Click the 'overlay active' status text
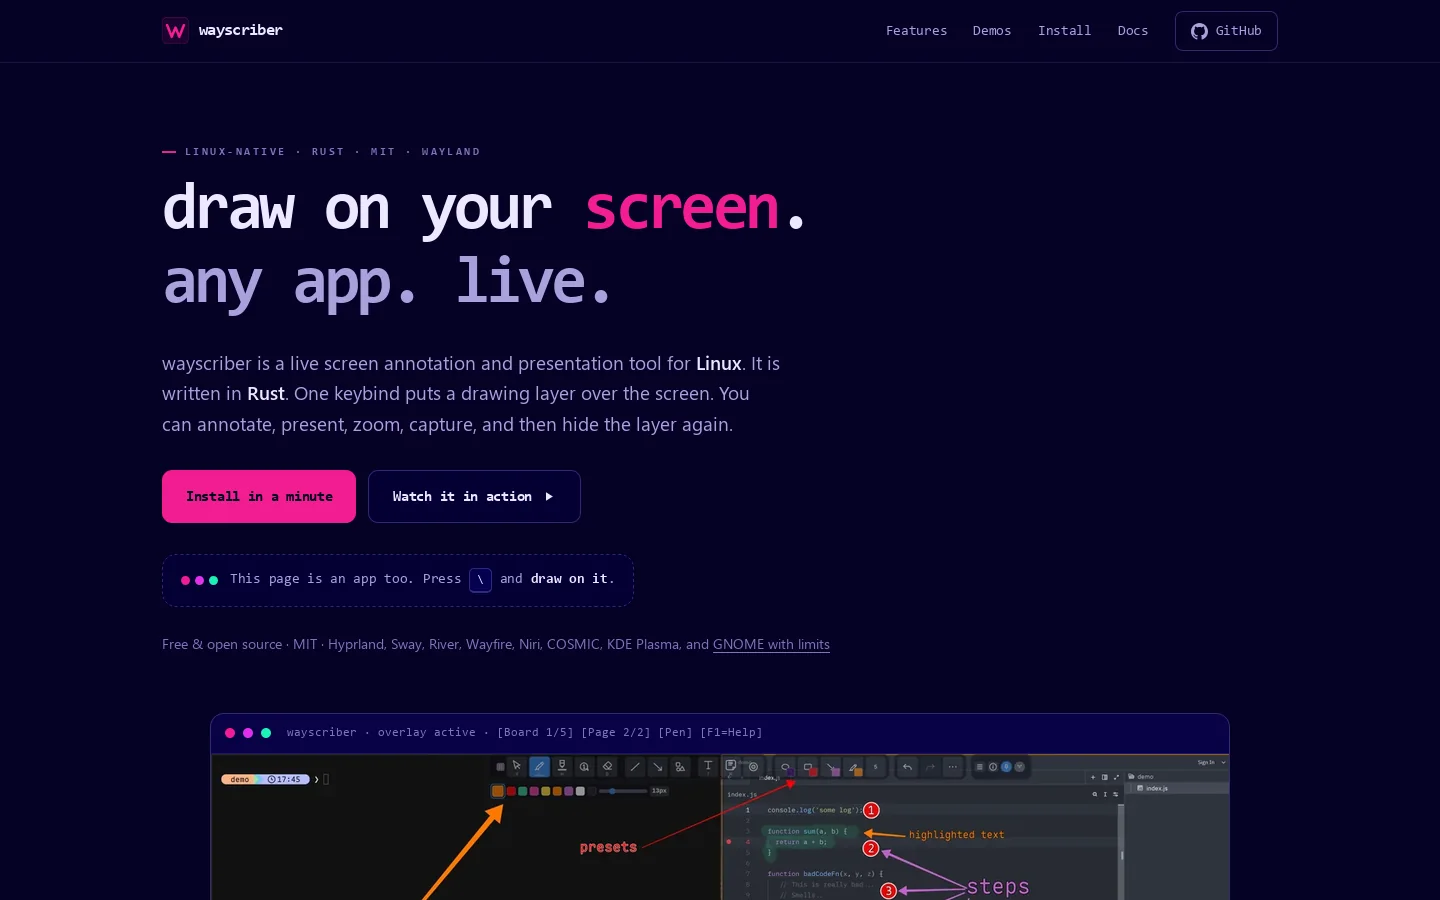Screen dimensions: 1440x900 tap(427, 733)
